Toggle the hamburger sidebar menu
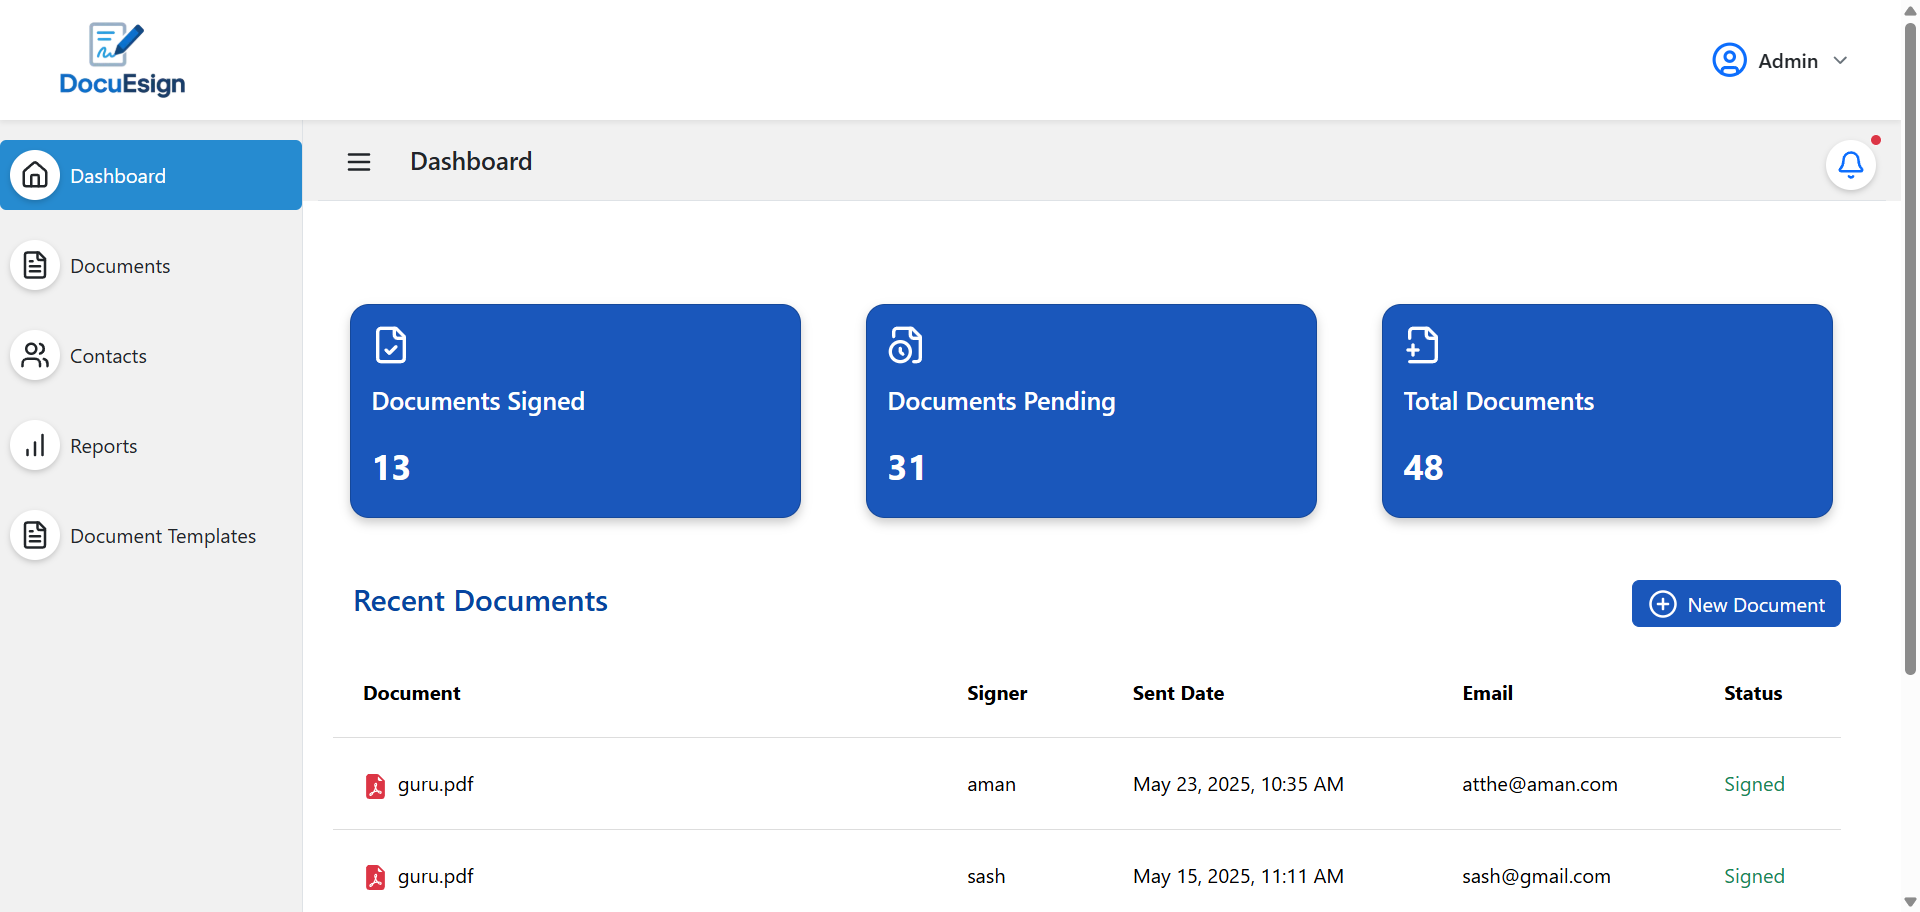1920x912 pixels. coord(359,162)
